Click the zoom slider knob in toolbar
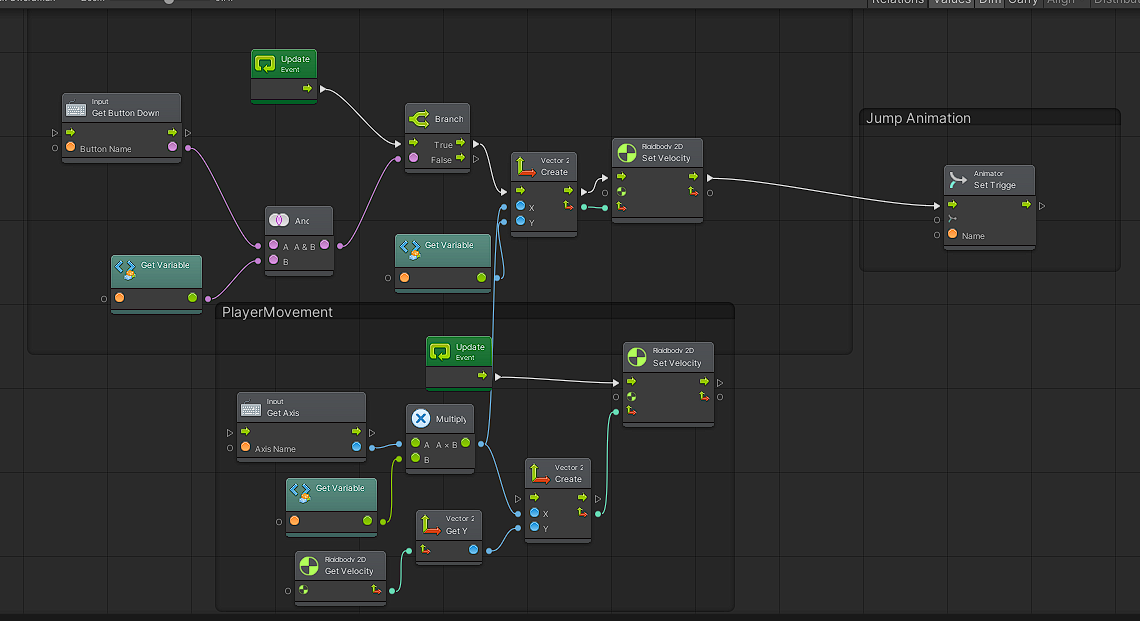 [169, 1]
